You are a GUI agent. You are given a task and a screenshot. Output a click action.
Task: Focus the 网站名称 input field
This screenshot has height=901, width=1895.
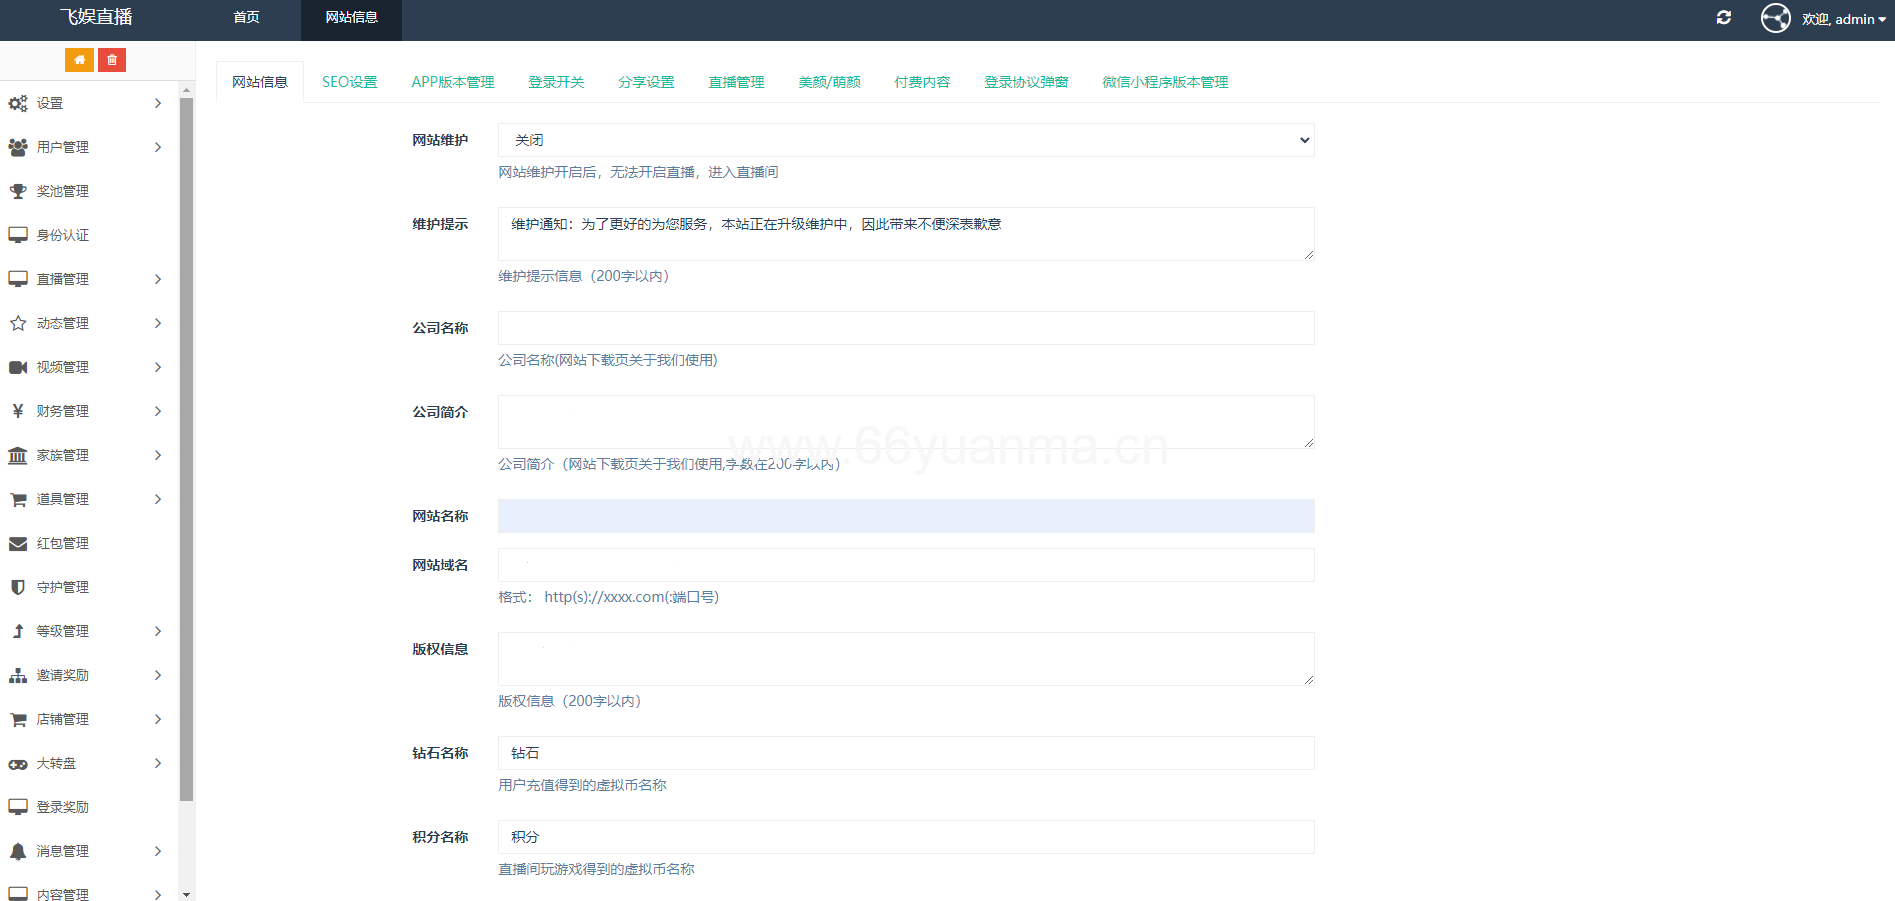906,516
